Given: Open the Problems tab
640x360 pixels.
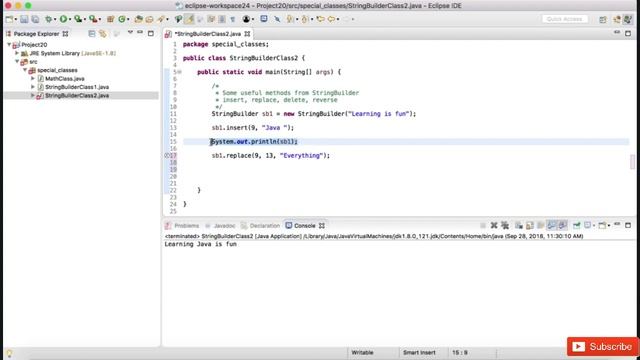Looking at the screenshot, I should click(187, 226).
